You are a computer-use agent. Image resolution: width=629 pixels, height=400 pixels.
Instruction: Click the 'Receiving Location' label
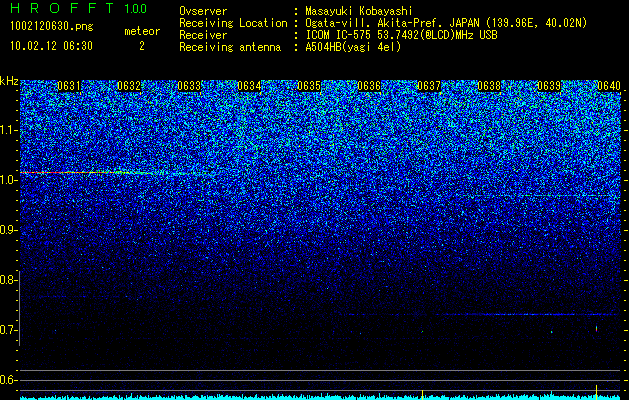233,23
